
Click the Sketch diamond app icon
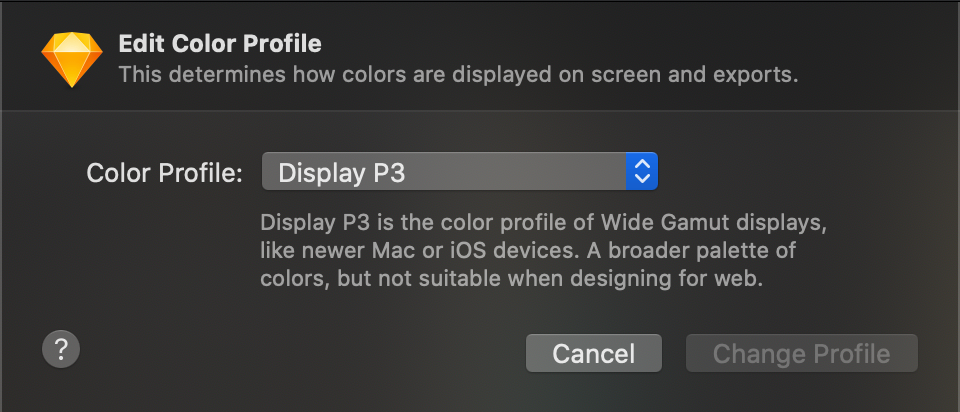[72, 59]
